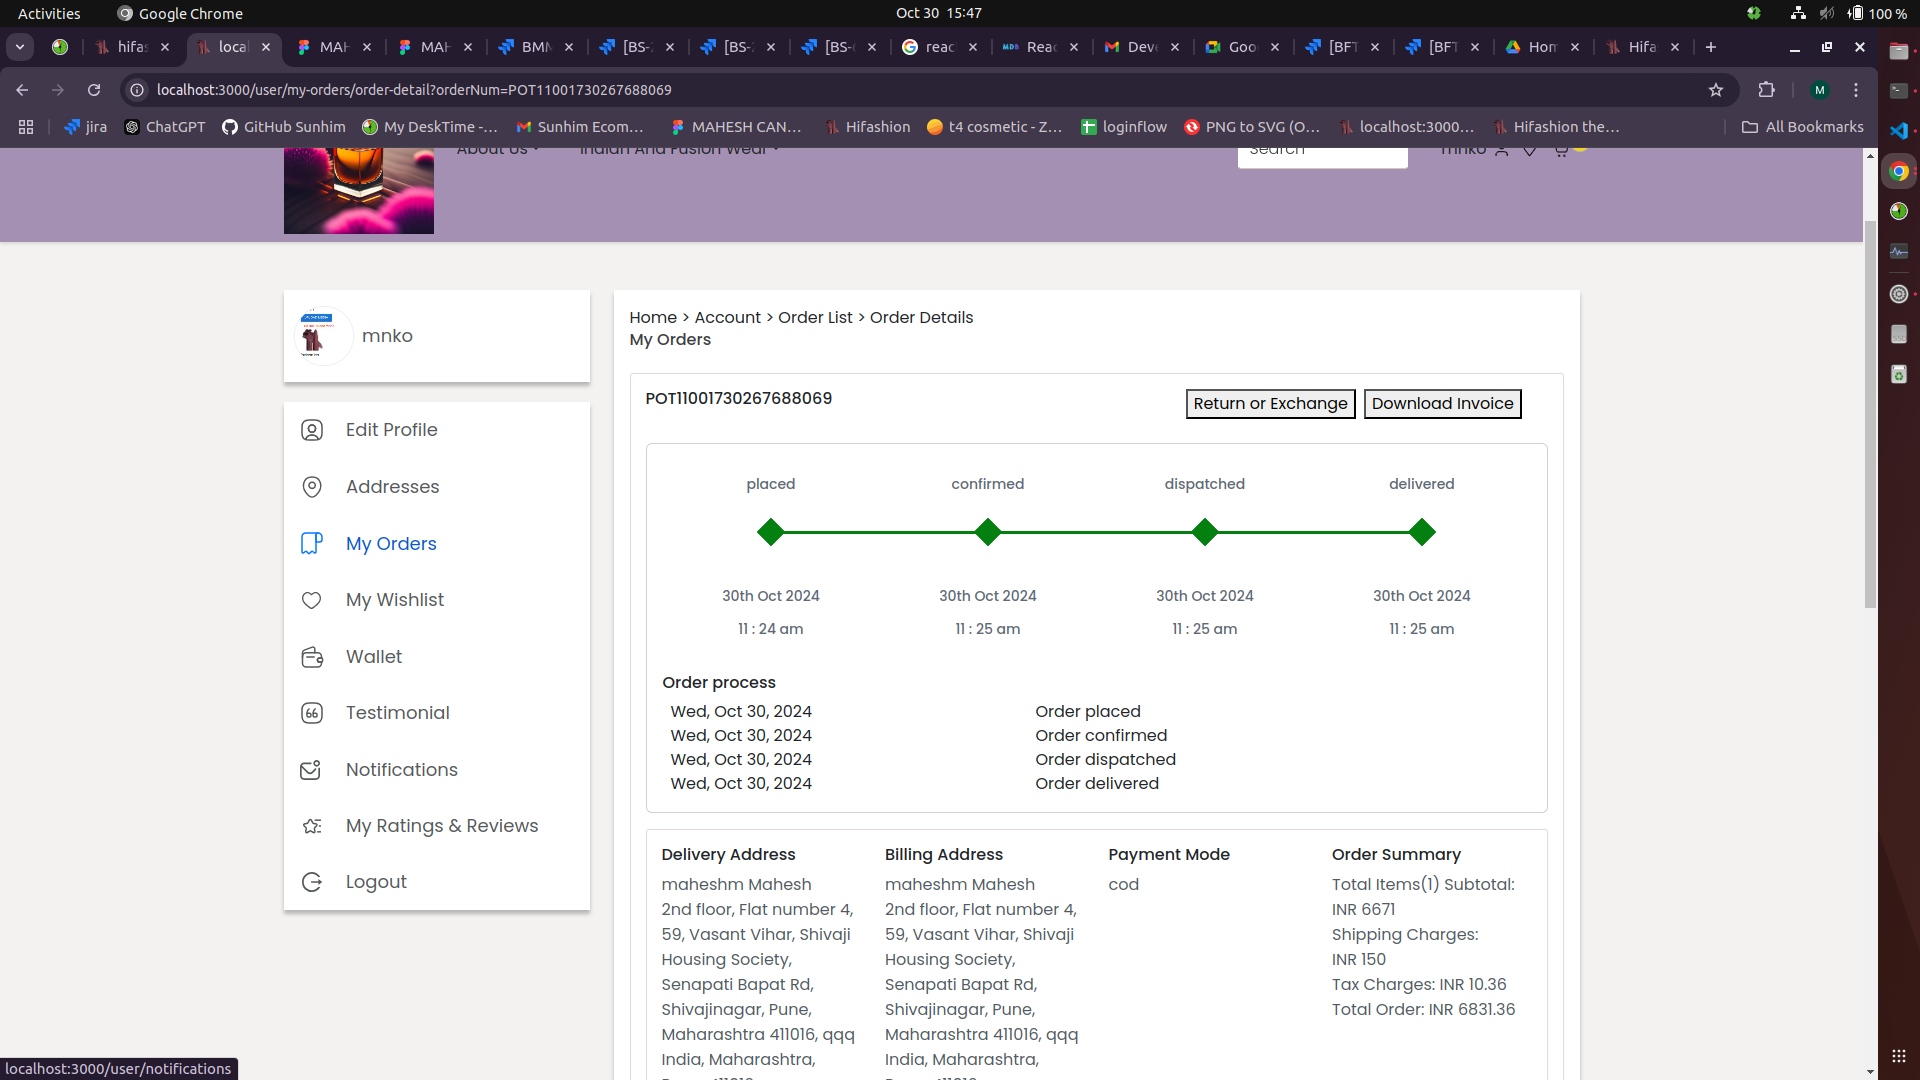This screenshot has height=1080, width=1920.
Task: Open the Chrome apps grid in bookmarks bar
Action: tap(26, 127)
